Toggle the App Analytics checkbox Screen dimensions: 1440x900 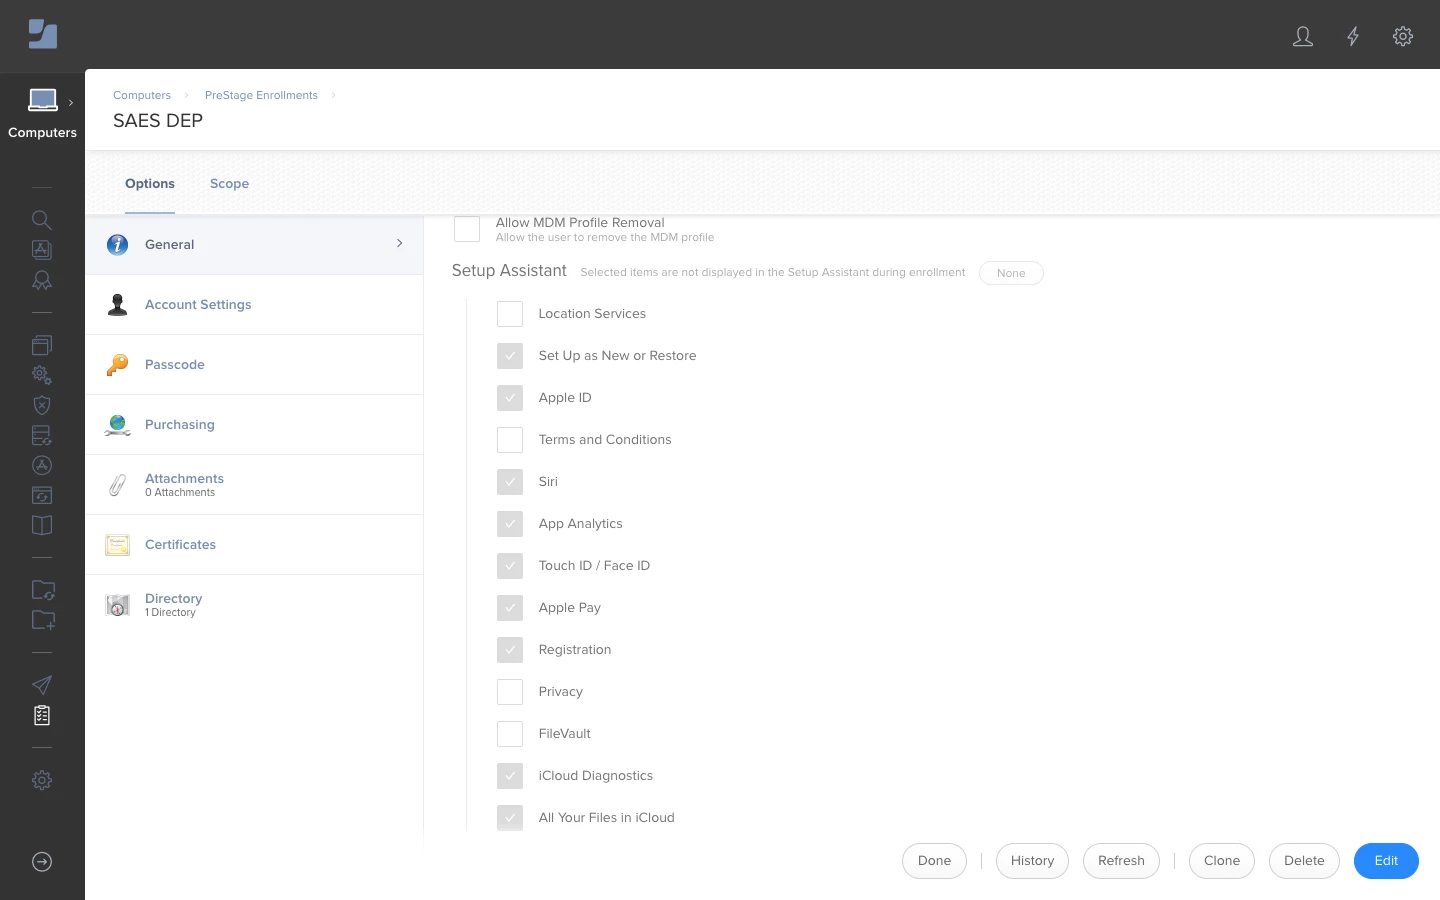[x=510, y=524]
